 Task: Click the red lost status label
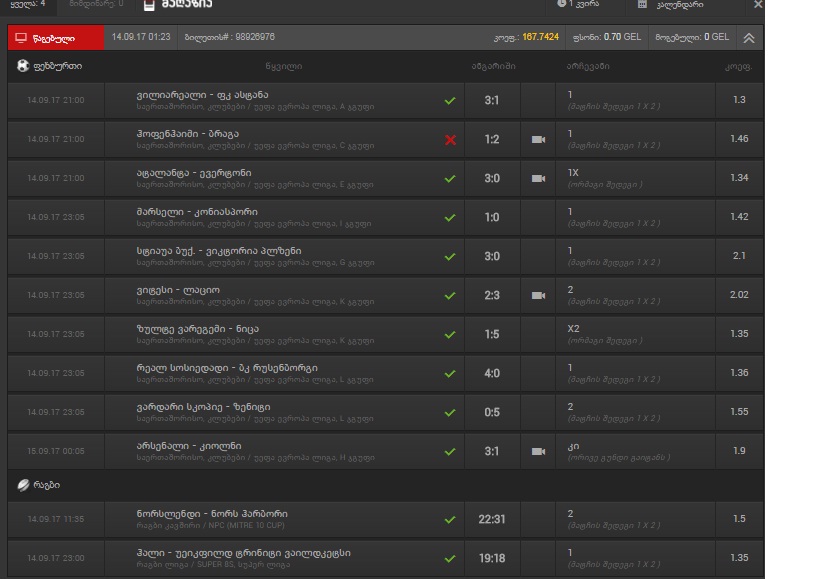pyautogui.click(x=56, y=38)
